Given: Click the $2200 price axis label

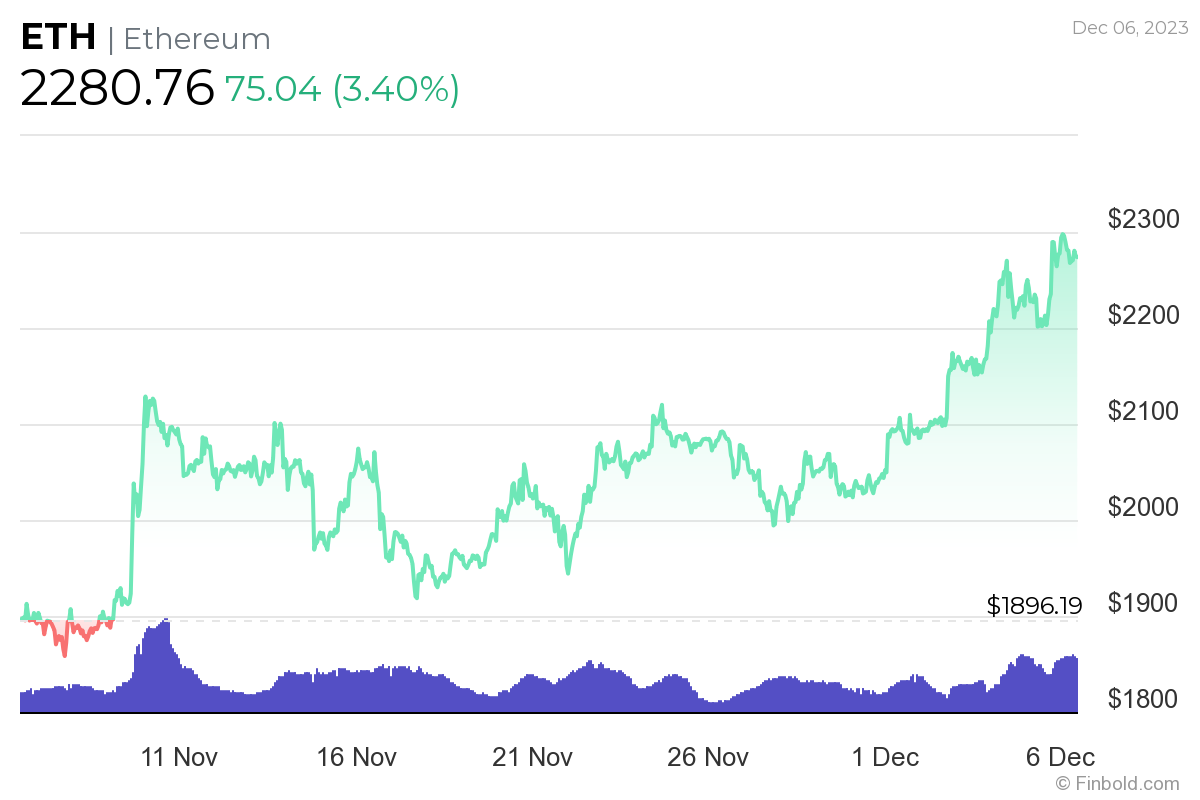Looking at the screenshot, I should click(x=1143, y=315).
